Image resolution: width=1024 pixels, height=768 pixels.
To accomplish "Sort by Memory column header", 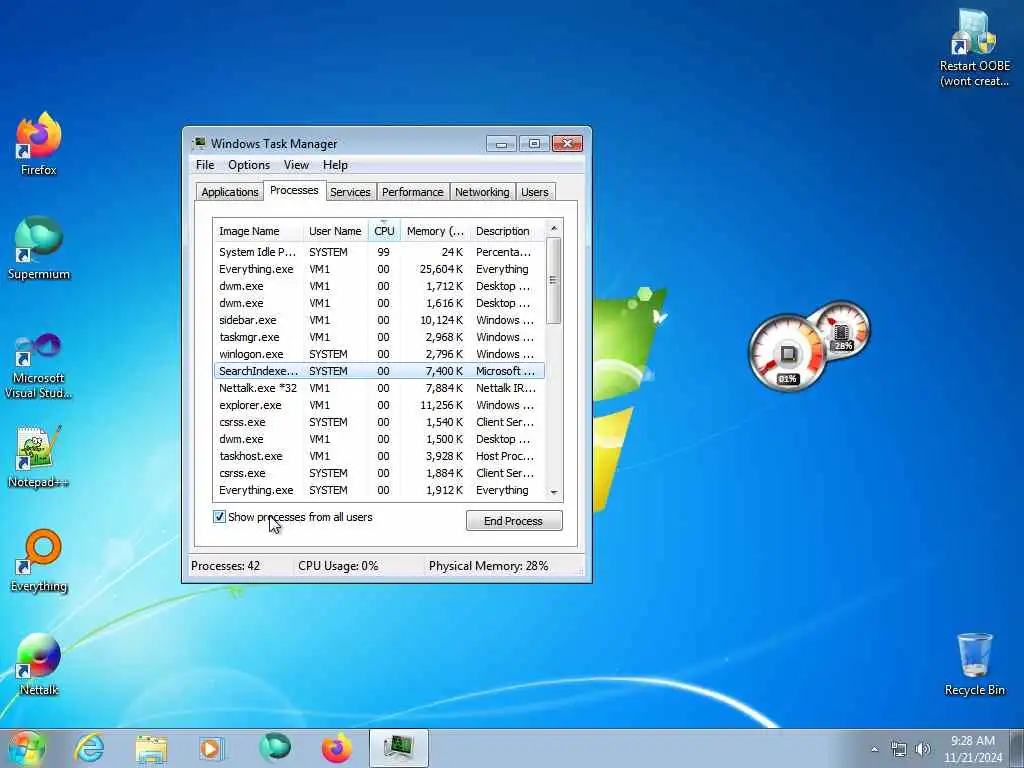I will [435, 231].
